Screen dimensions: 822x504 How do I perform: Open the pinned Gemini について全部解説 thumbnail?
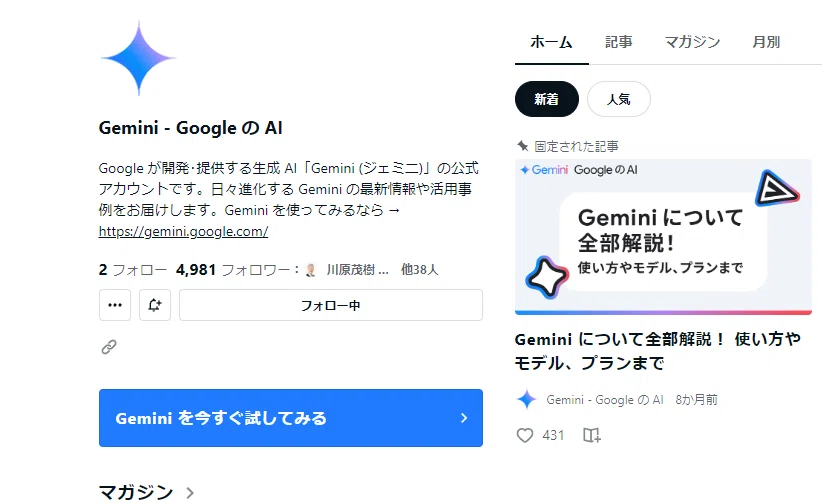pos(663,237)
